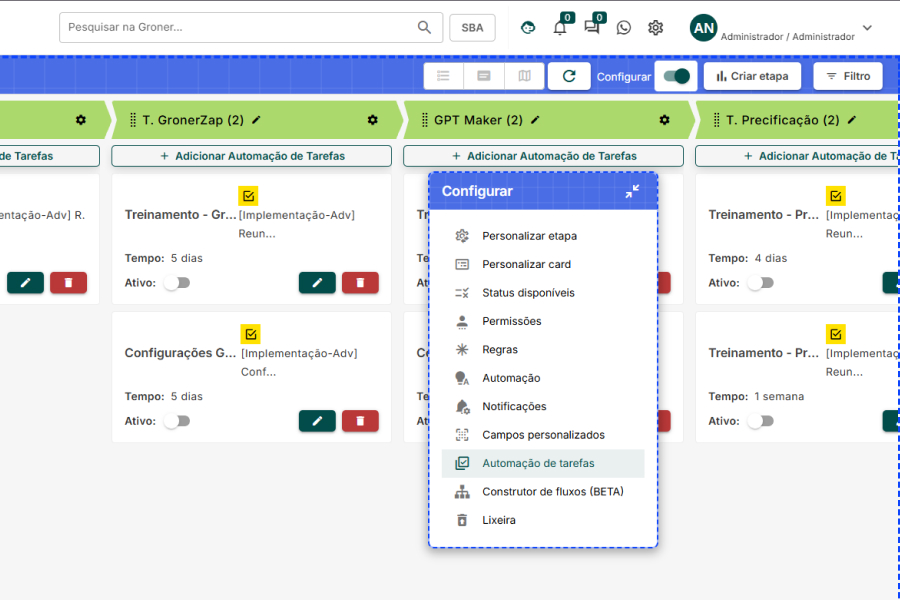Click the Criar etapa button
Image resolution: width=900 pixels, height=600 pixels.
click(752, 76)
